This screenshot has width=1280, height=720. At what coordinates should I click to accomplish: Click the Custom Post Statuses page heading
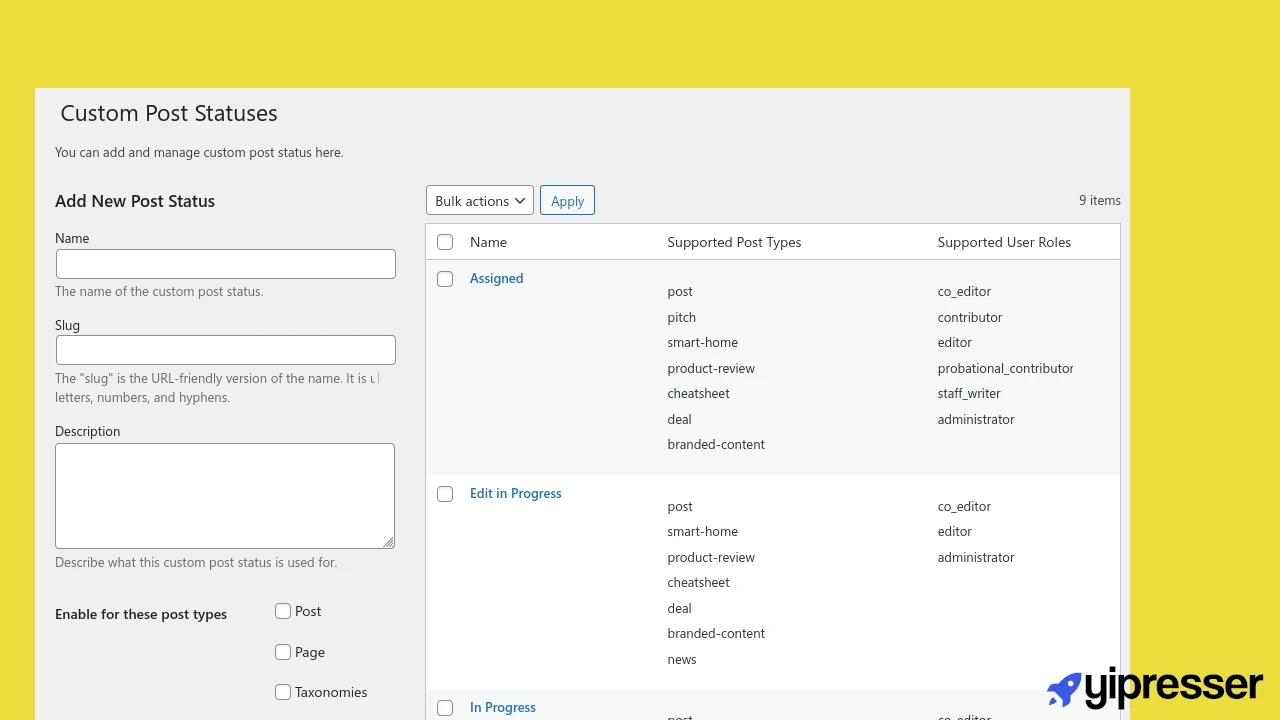168,113
